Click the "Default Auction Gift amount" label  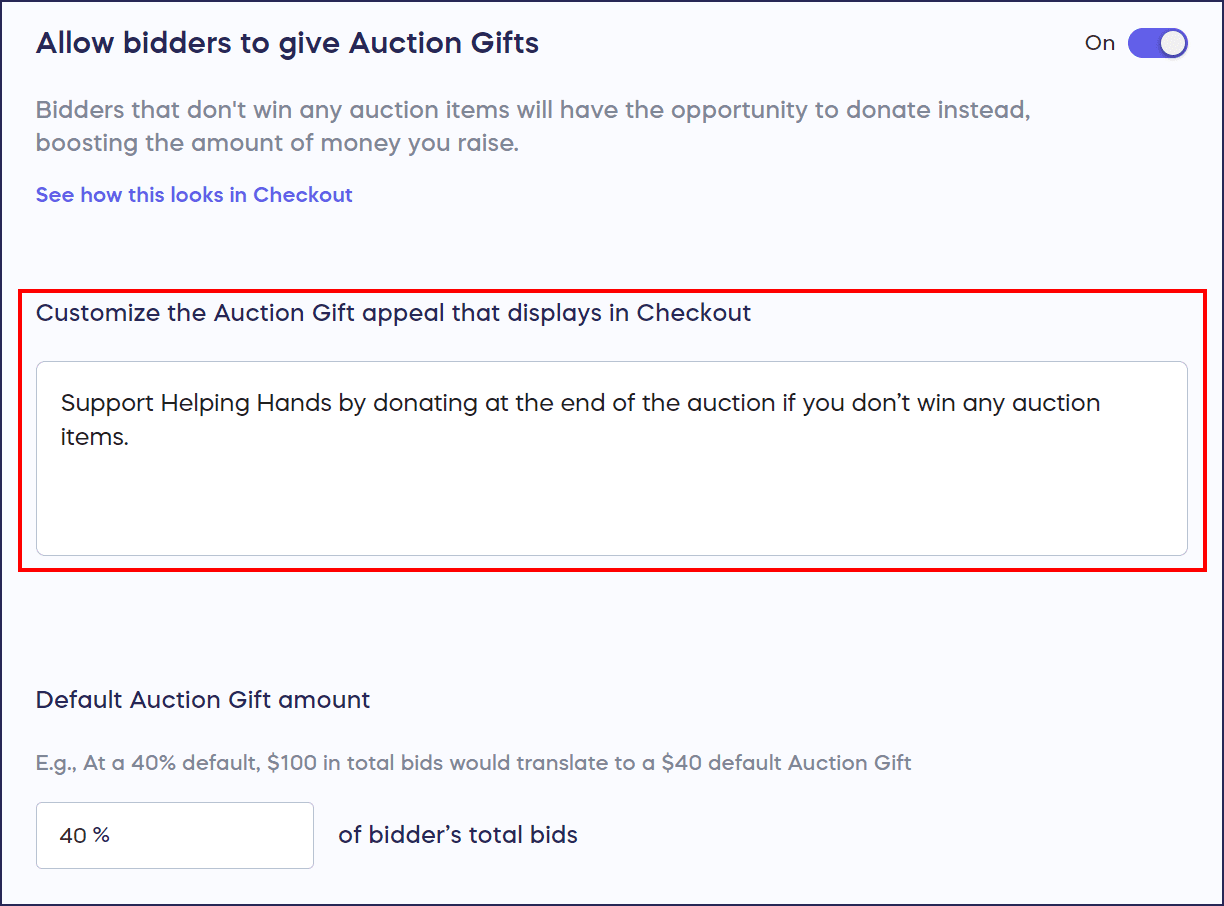click(203, 700)
